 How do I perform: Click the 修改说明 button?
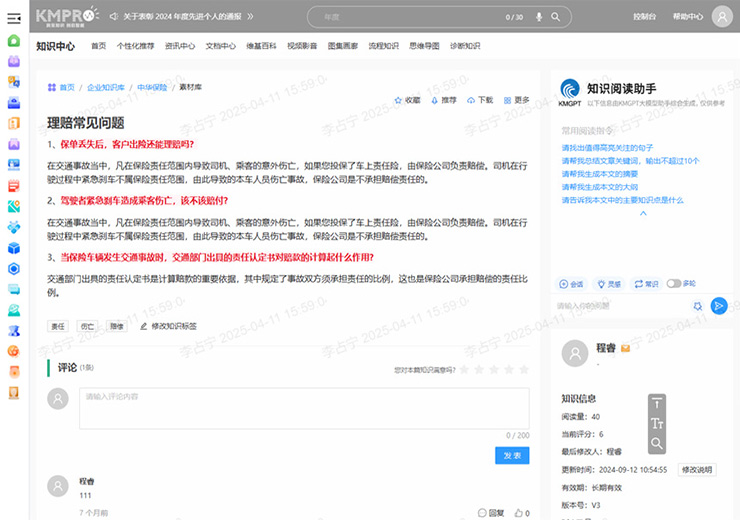(x=697, y=470)
